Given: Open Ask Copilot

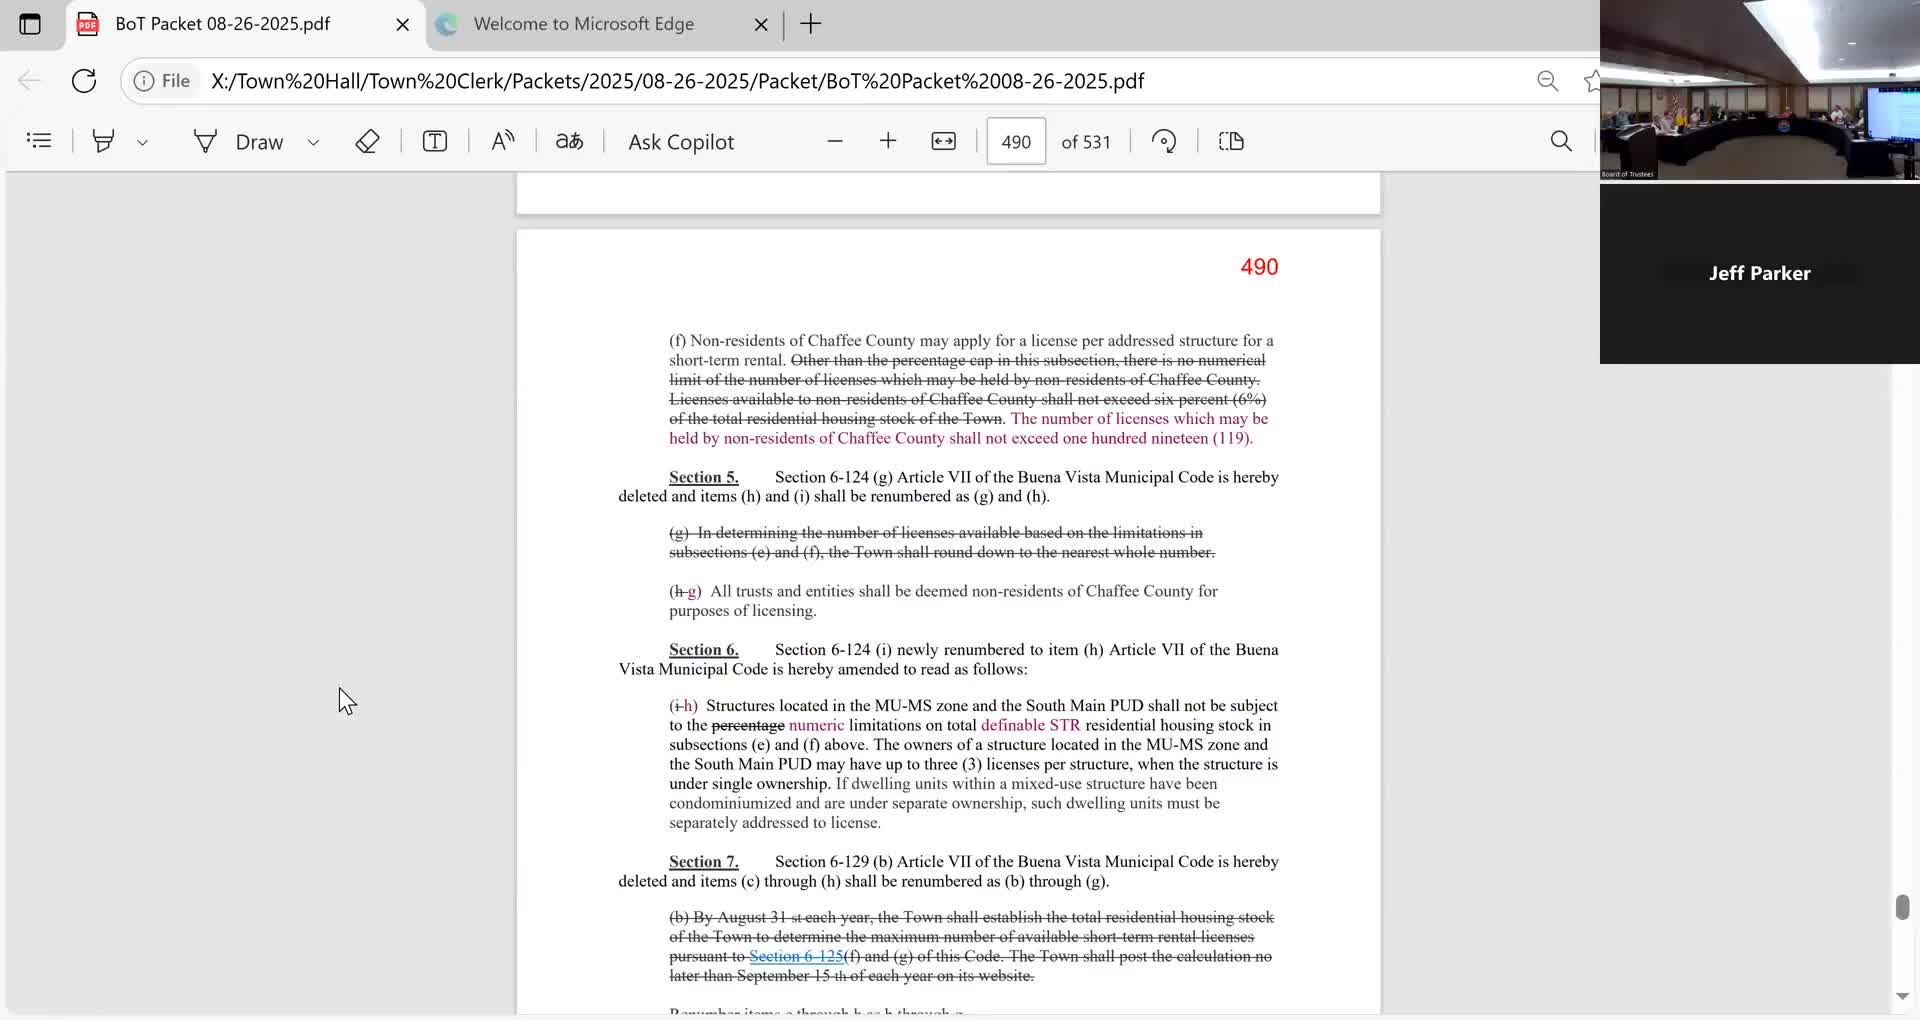Looking at the screenshot, I should pyautogui.click(x=681, y=142).
